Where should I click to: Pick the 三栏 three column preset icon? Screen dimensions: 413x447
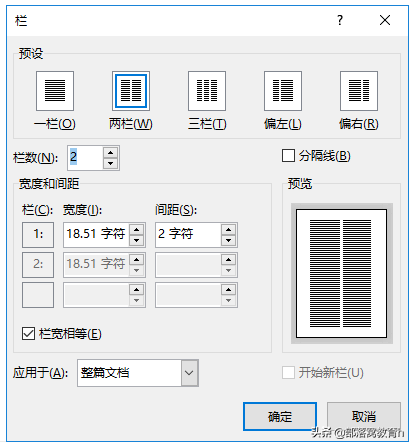(207, 91)
